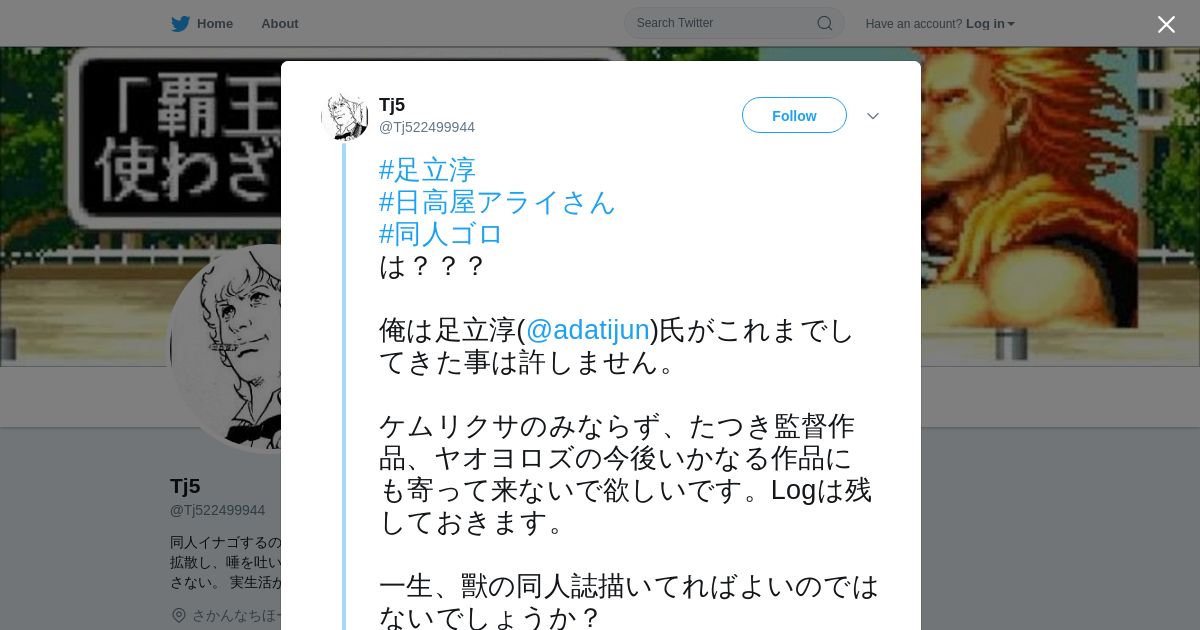This screenshot has width=1200, height=630.
Task: Focus the Search Twitter field
Action: [724, 23]
